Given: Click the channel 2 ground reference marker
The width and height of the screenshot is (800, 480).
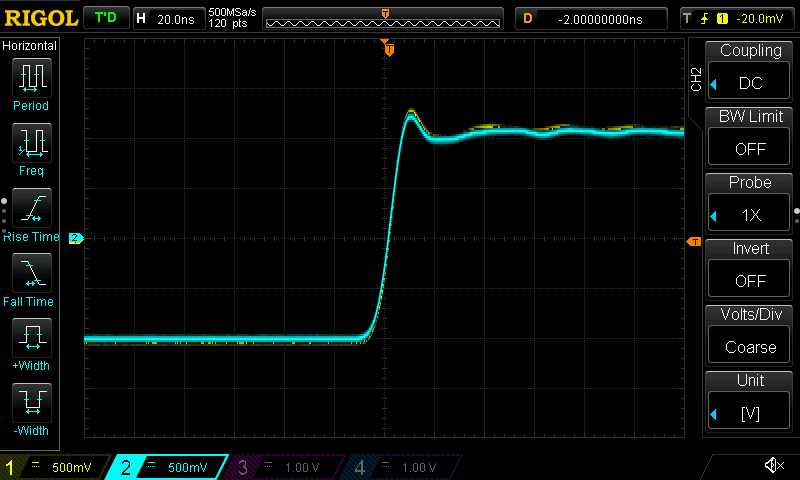Looking at the screenshot, I should (76, 238).
